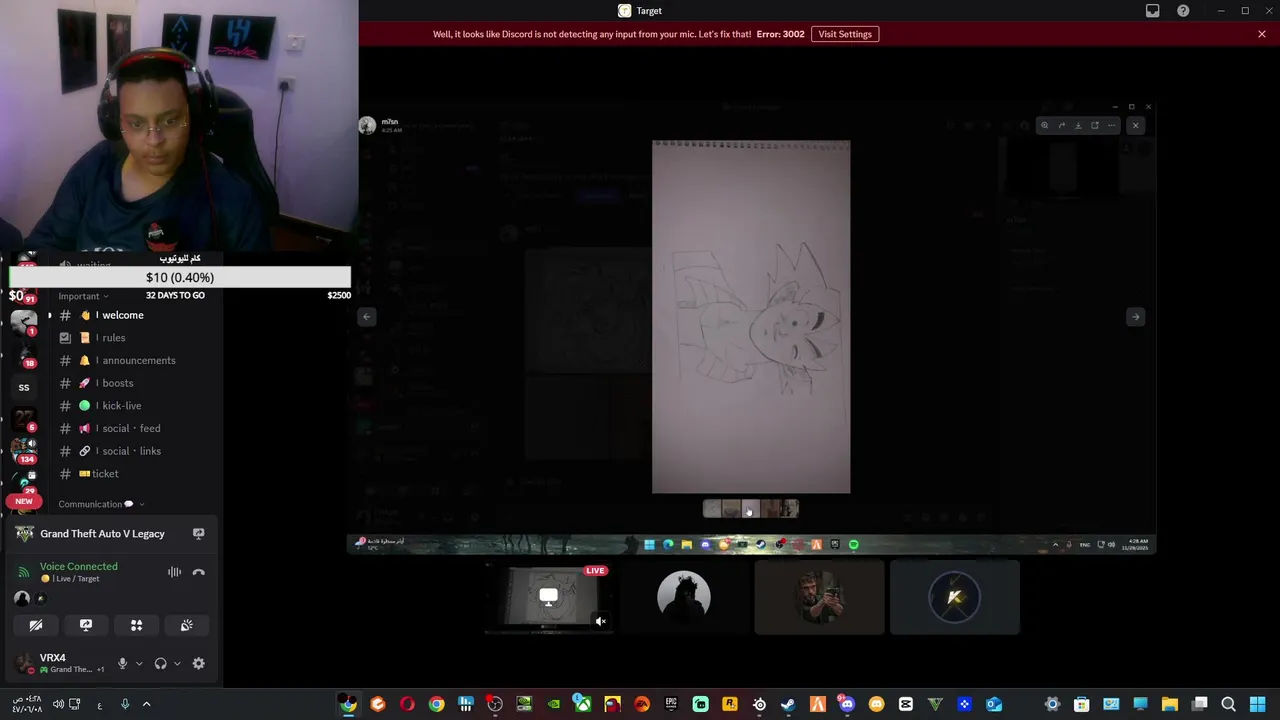Click the NEW unread indicator pill
The image size is (1280, 720).
coord(24,501)
